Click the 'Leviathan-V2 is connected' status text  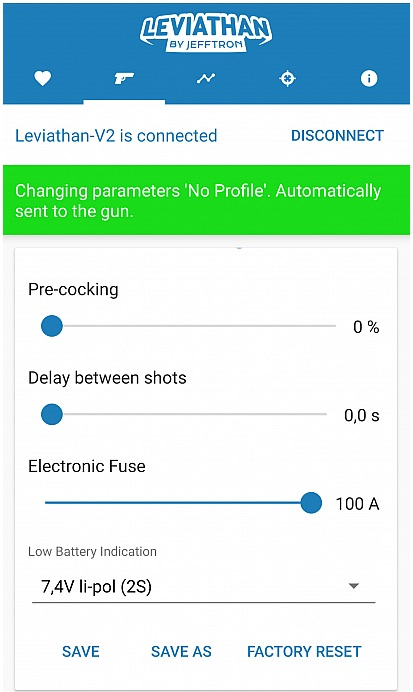coord(116,135)
